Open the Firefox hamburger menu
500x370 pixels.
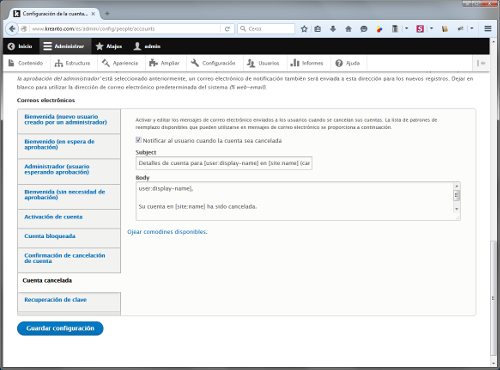tap(488, 29)
